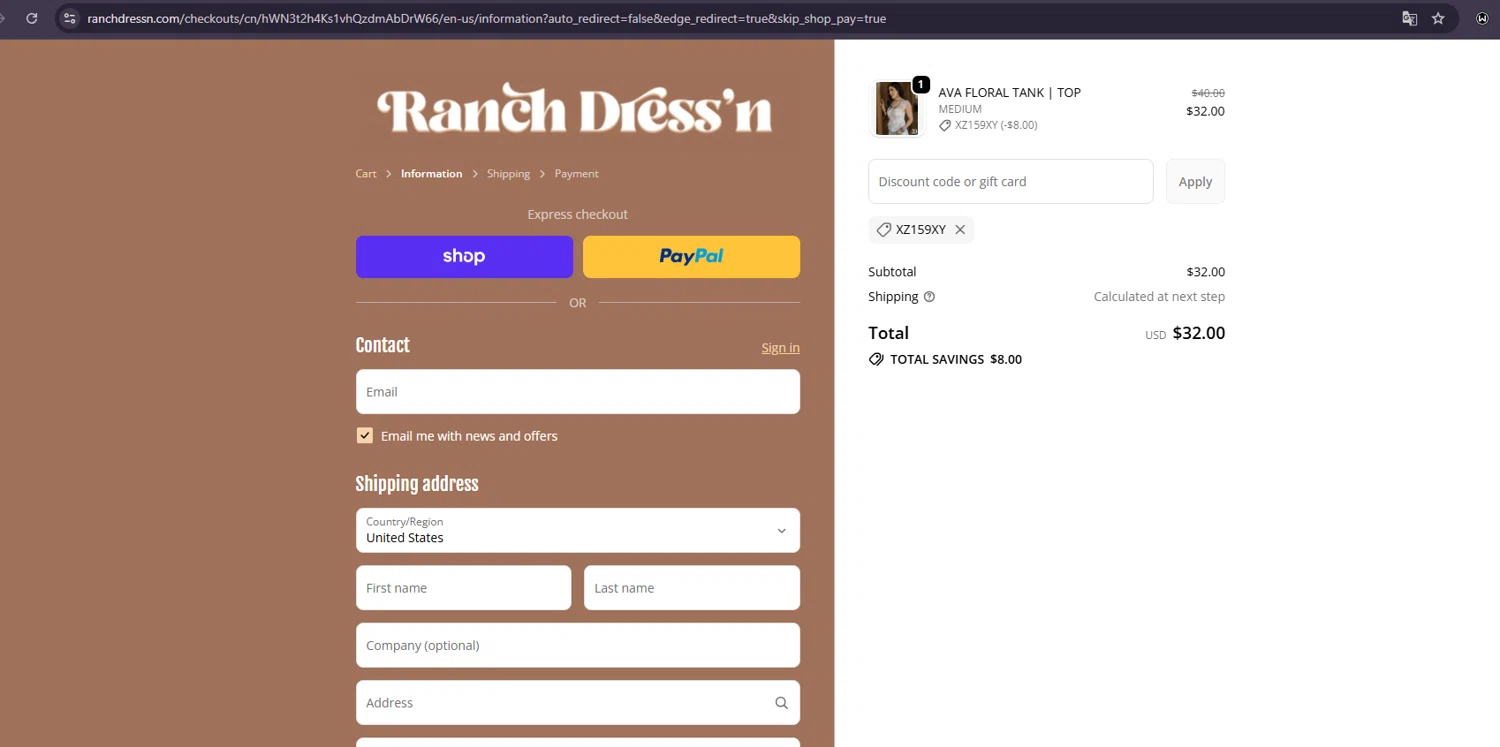Bookmark this page with star icon

(x=1438, y=18)
